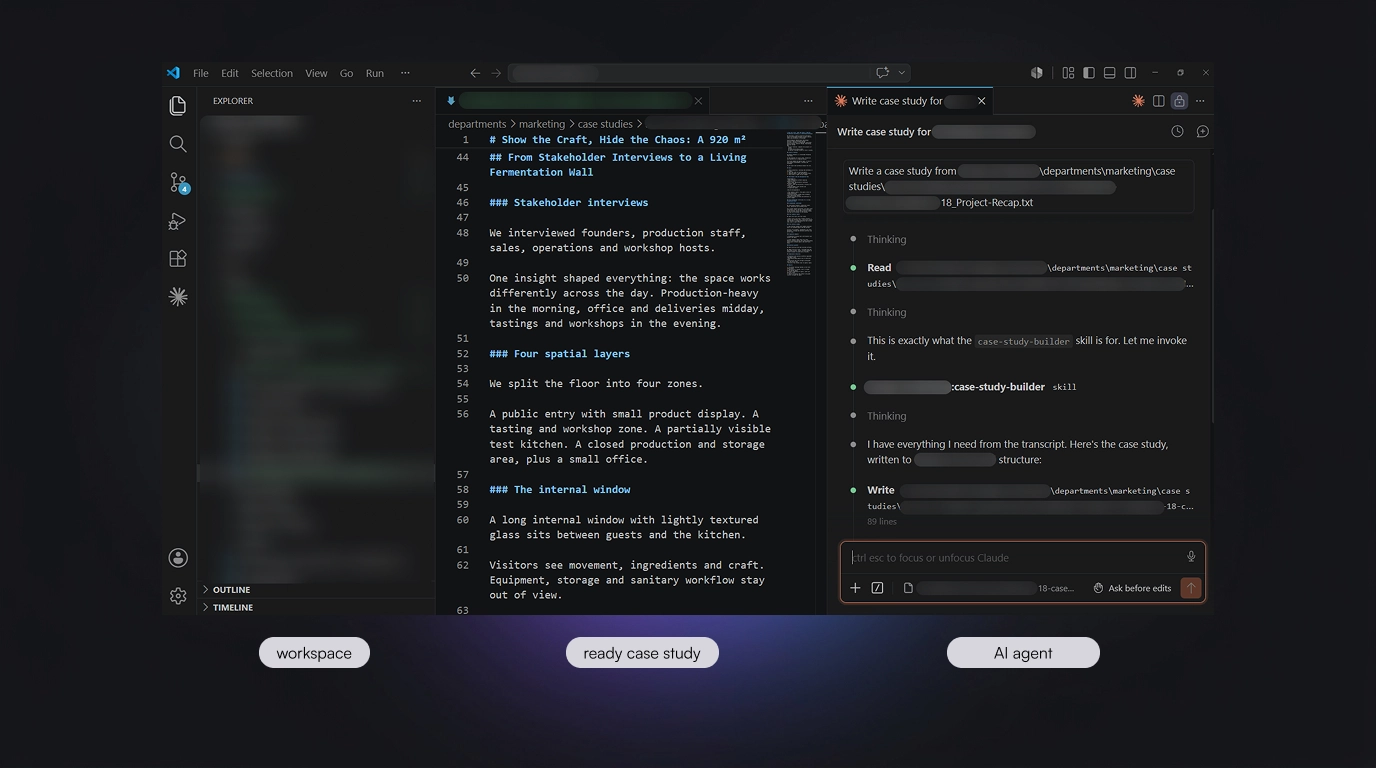Open the Go menu
This screenshot has width=1376, height=768.
point(346,73)
